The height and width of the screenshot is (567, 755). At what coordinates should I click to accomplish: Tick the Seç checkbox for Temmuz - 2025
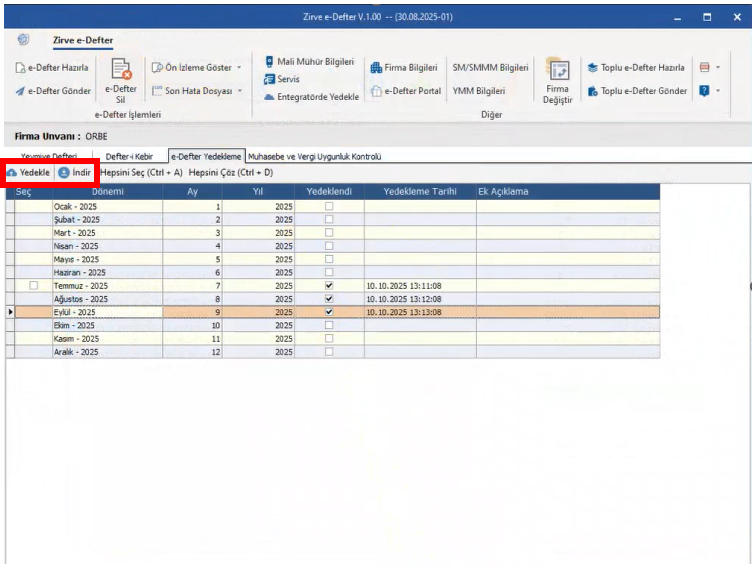click(x=33, y=286)
